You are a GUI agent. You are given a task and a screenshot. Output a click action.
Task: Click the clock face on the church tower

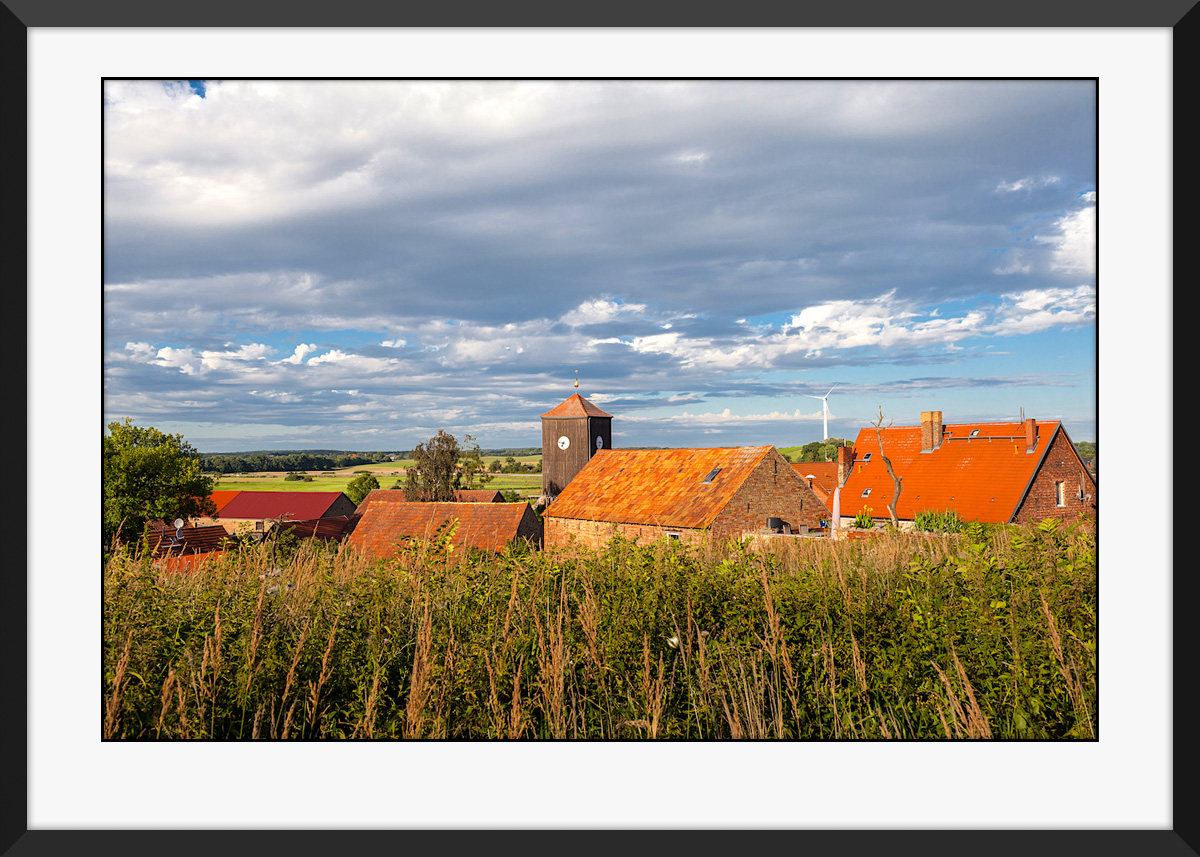click(x=564, y=441)
